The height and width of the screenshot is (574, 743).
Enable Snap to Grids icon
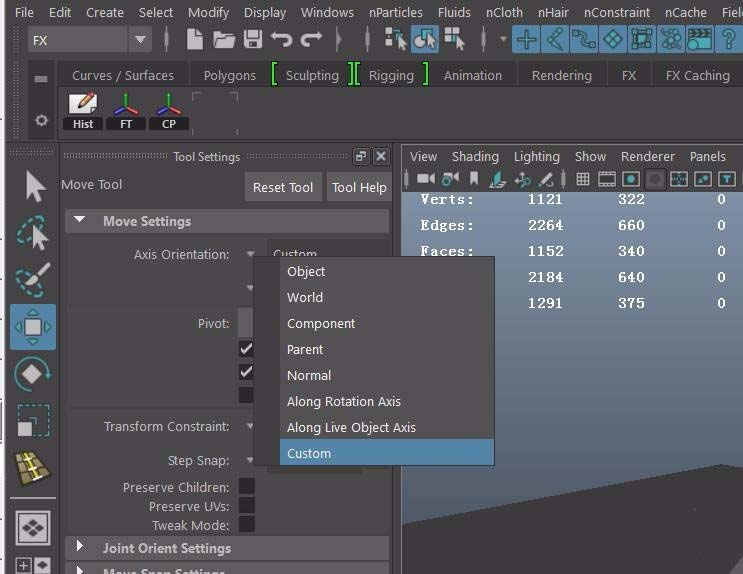tap(526, 40)
